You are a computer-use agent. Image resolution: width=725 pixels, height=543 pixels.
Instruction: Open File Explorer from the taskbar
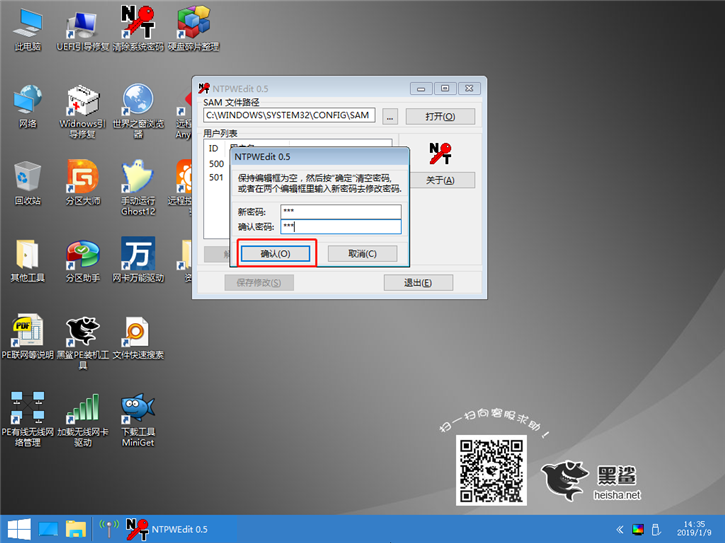76,528
